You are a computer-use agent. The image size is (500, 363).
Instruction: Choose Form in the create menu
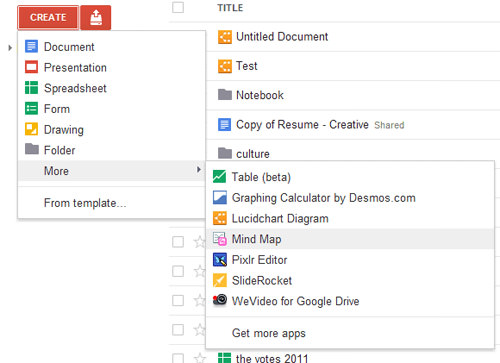(x=112, y=109)
